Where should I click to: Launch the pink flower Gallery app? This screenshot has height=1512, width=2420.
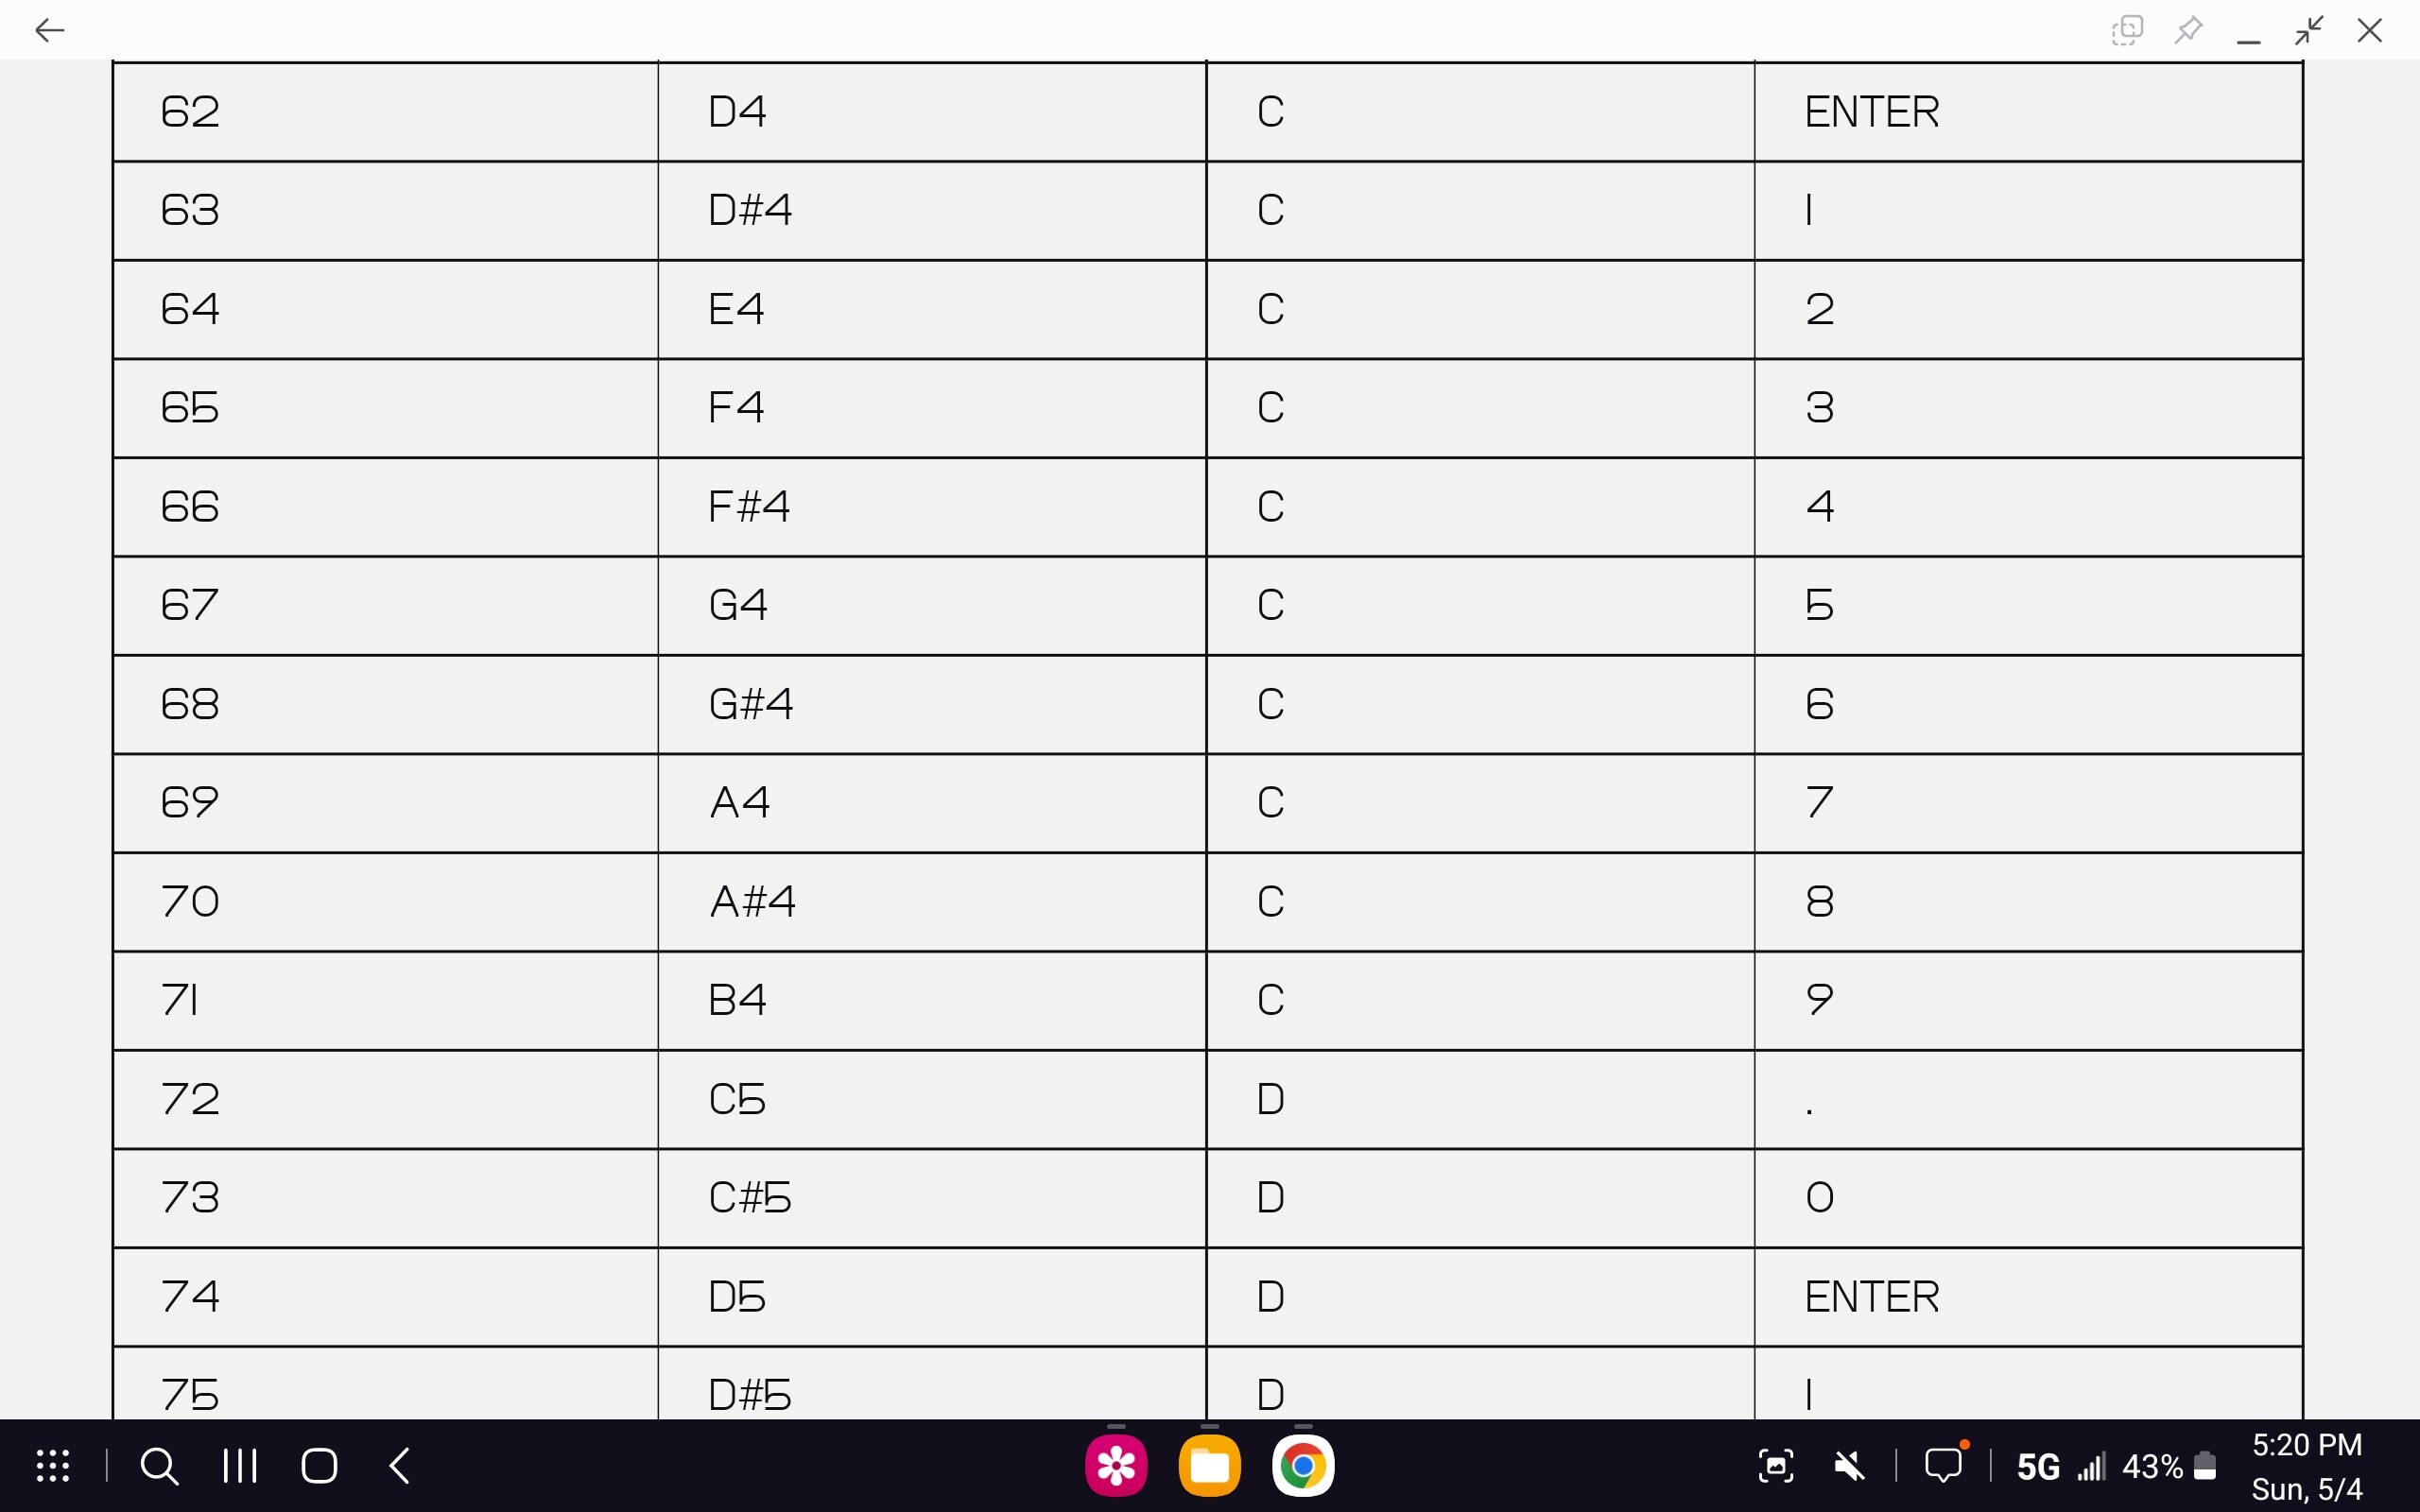1116,1466
